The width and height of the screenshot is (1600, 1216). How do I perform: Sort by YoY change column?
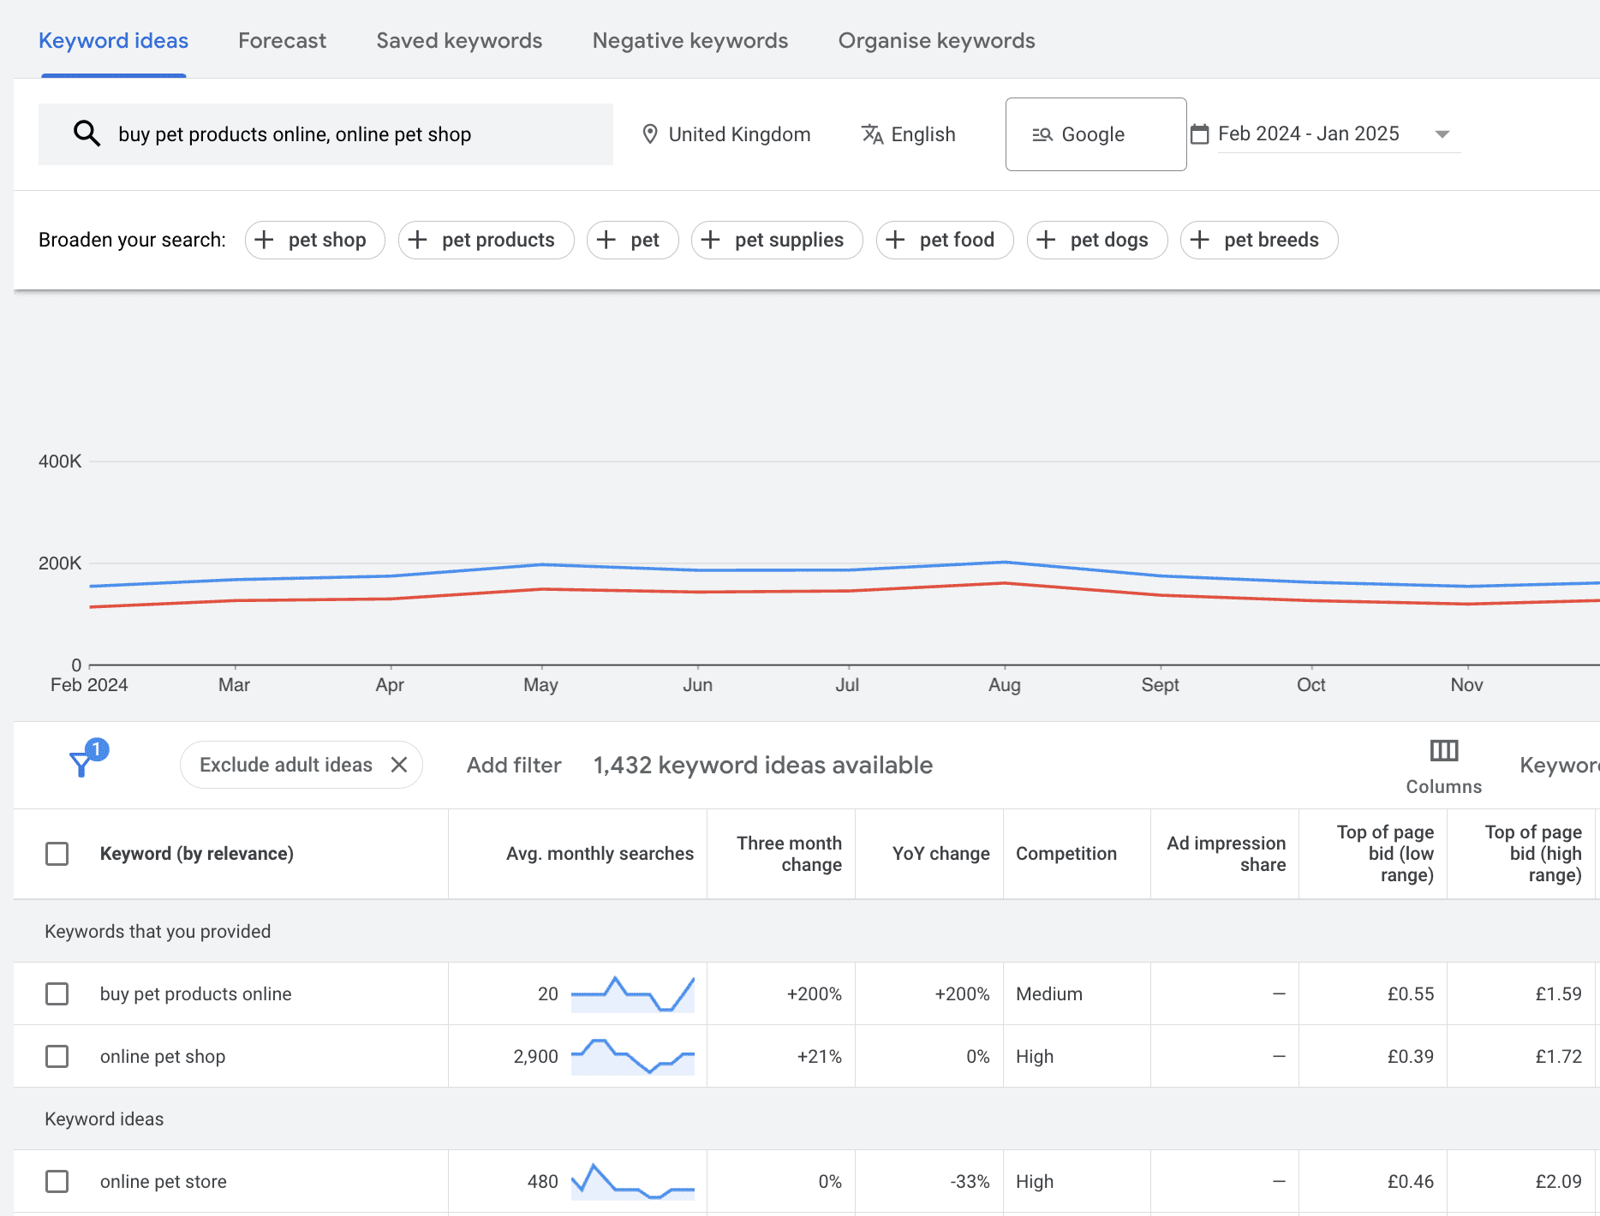(941, 854)
